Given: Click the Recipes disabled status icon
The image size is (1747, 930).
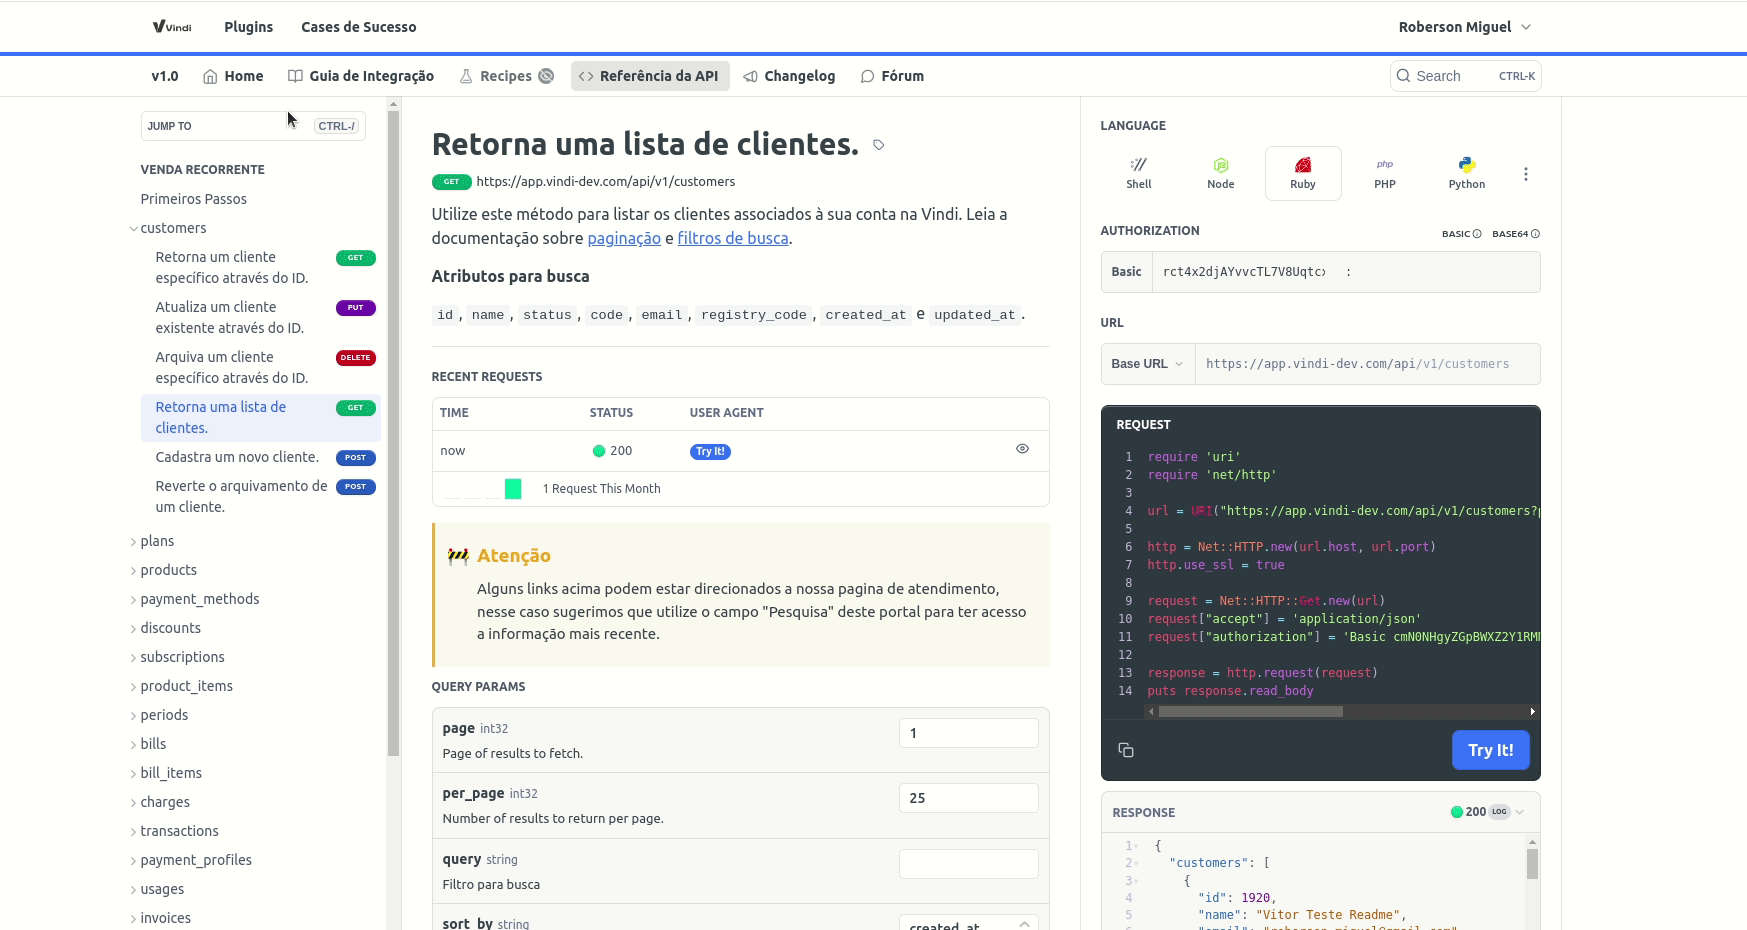Looking at the screenshot, I should (x=546, y=76).
